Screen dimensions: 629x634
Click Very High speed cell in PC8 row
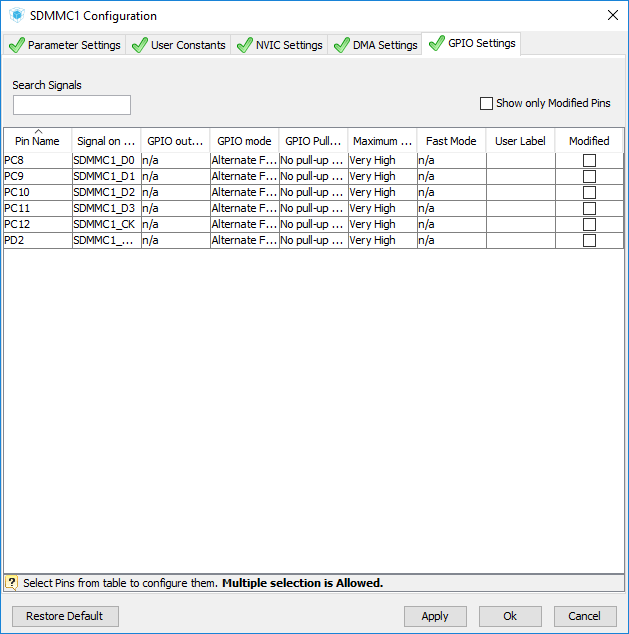382,161
